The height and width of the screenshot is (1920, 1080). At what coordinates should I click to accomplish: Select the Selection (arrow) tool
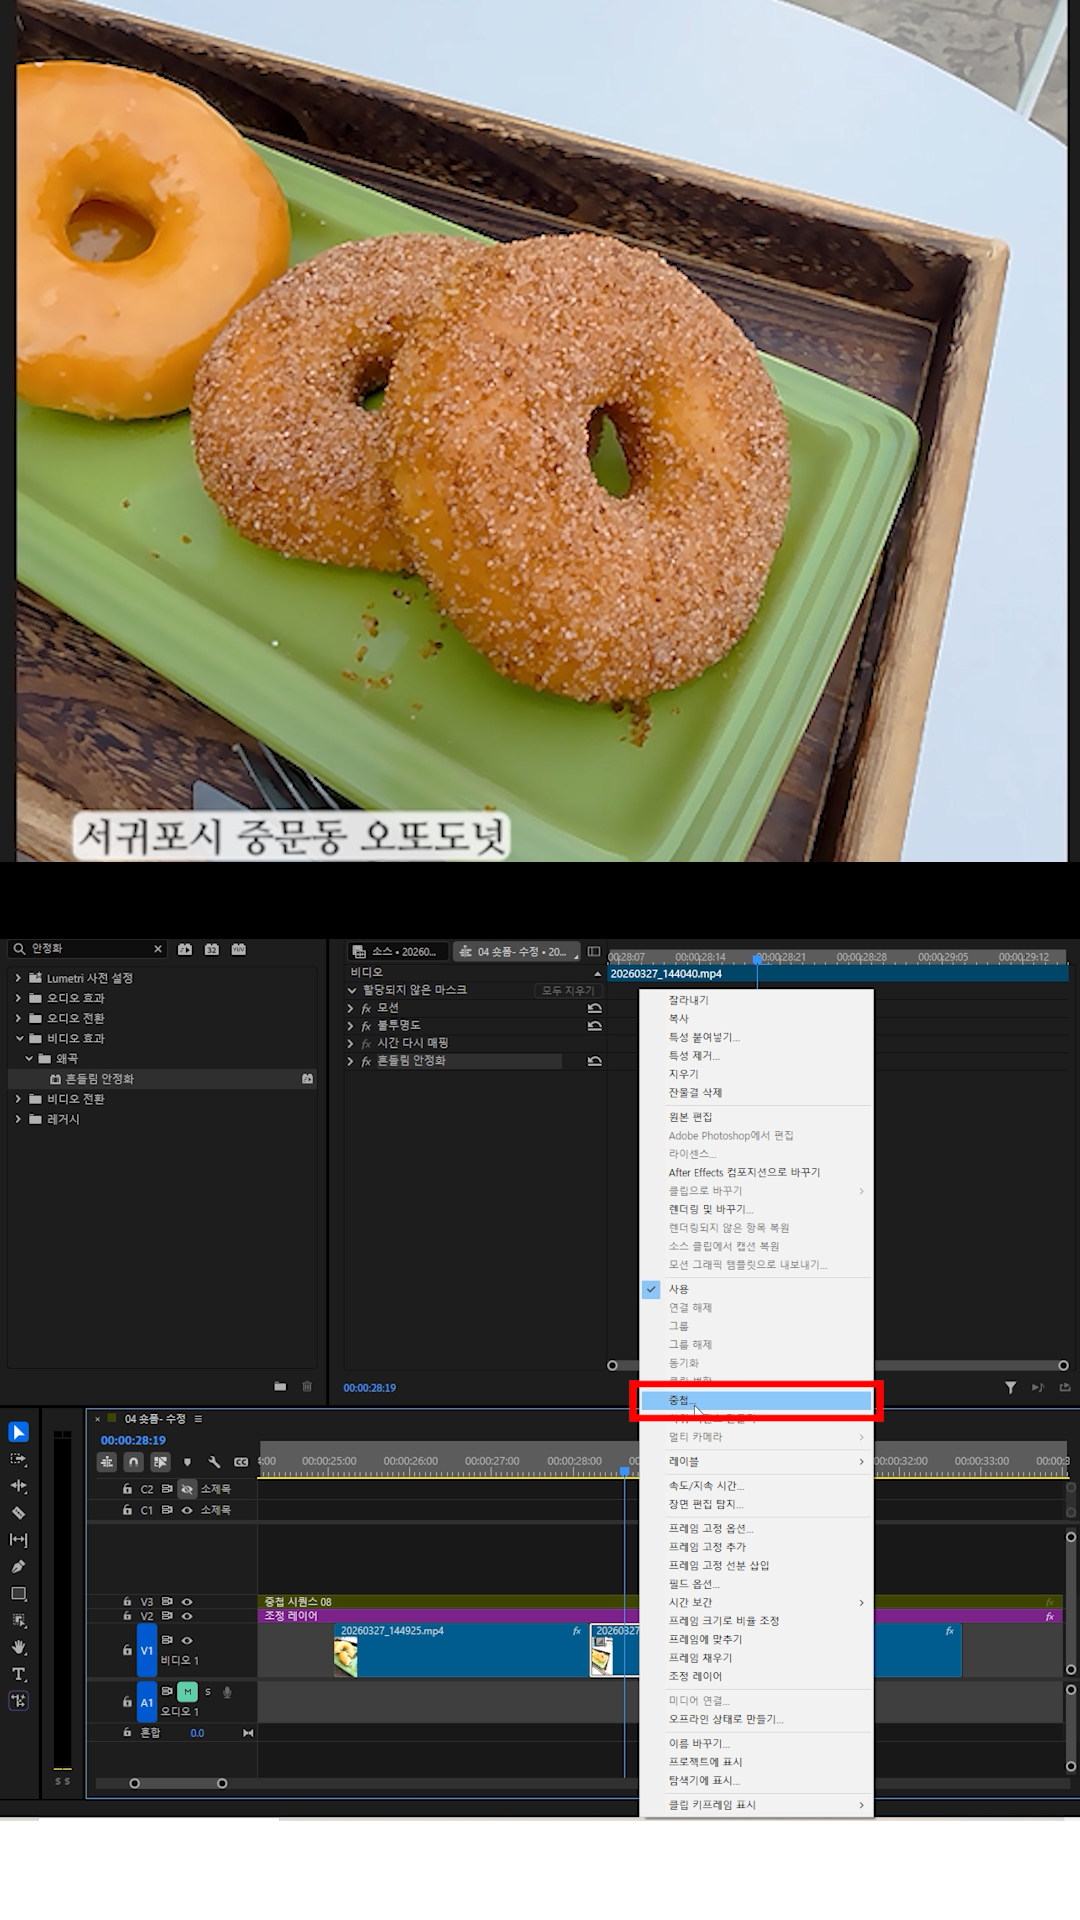click(x=19, y=1432)
